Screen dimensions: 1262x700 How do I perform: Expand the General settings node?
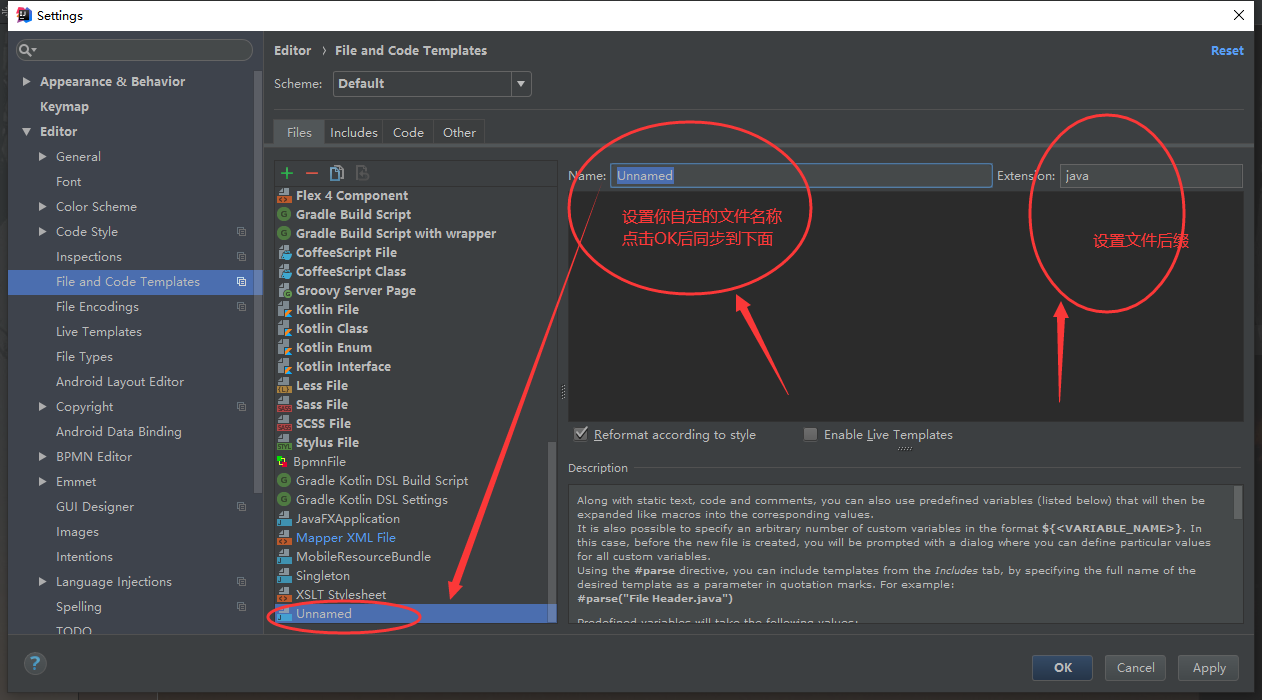coord(43,157)
